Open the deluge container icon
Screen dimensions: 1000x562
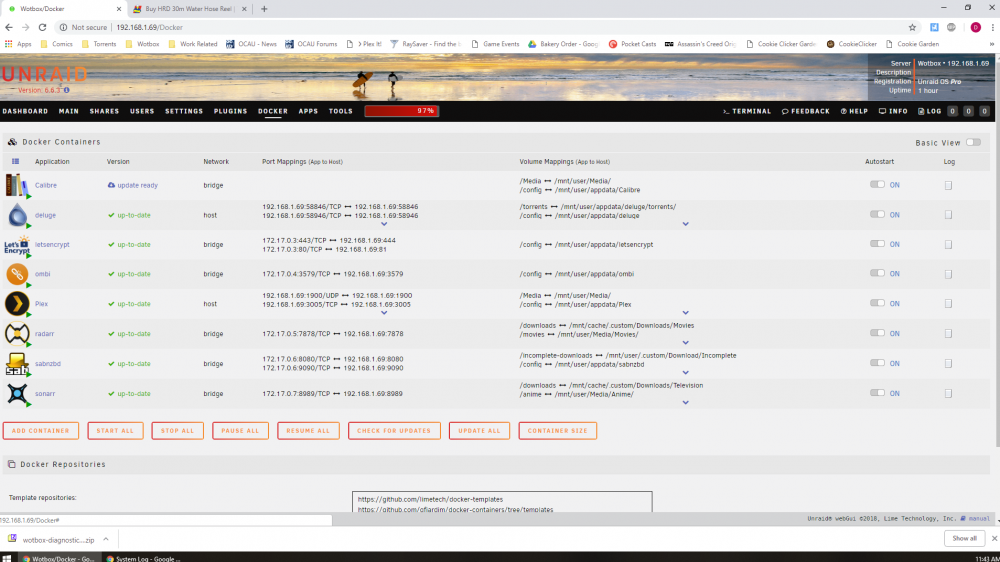click(17, 215)
